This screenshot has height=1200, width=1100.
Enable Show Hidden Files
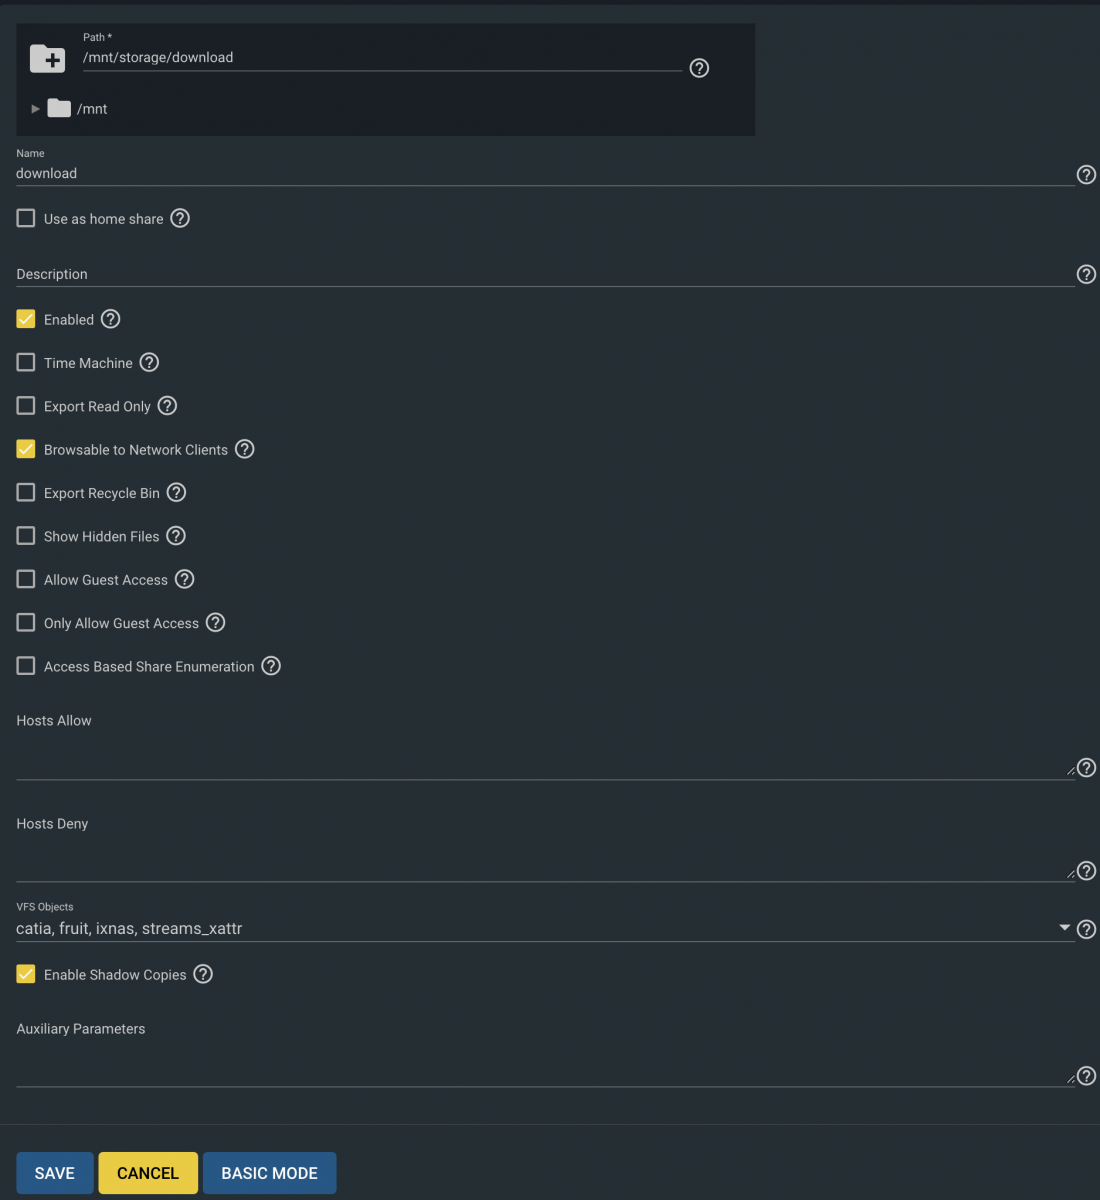pos(26,536)
